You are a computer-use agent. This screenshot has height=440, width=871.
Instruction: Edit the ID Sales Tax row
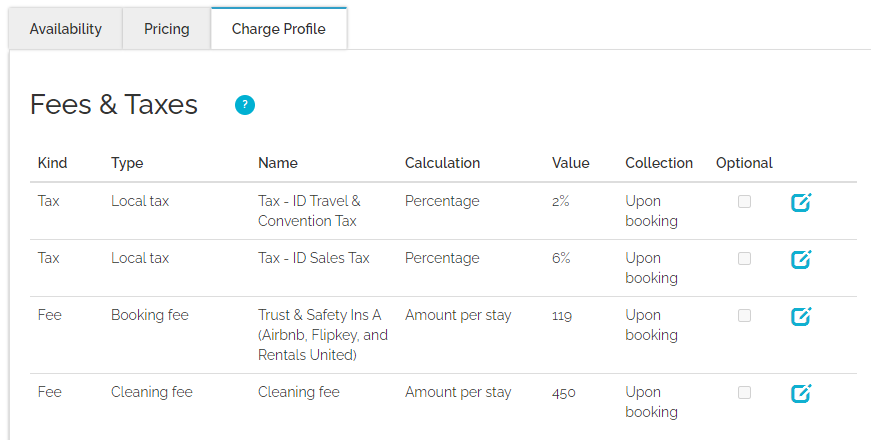point(801,259)
